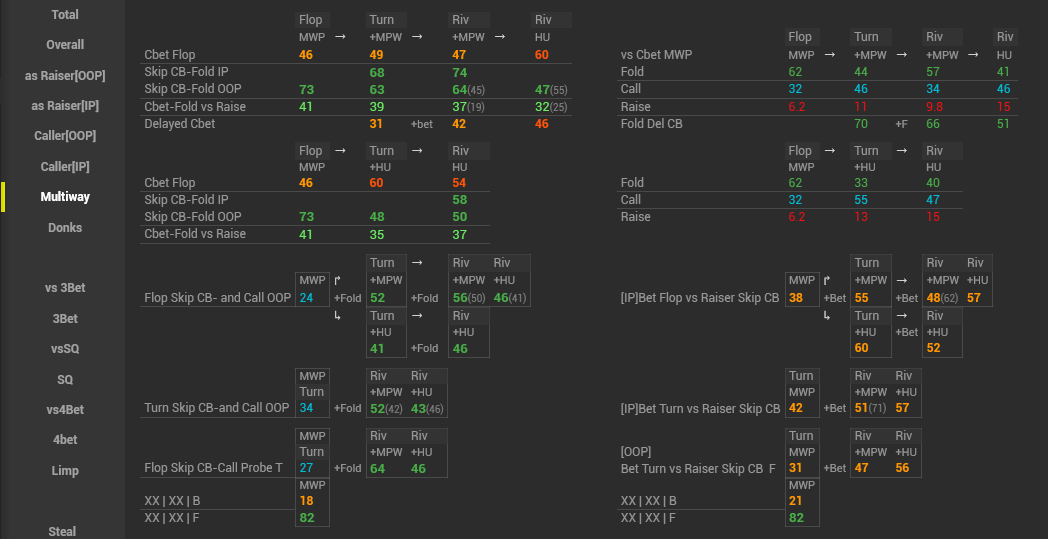Click the Delayed Cbet row label
The height and width of the screenshot is (539, 1048).
[180, 124]
